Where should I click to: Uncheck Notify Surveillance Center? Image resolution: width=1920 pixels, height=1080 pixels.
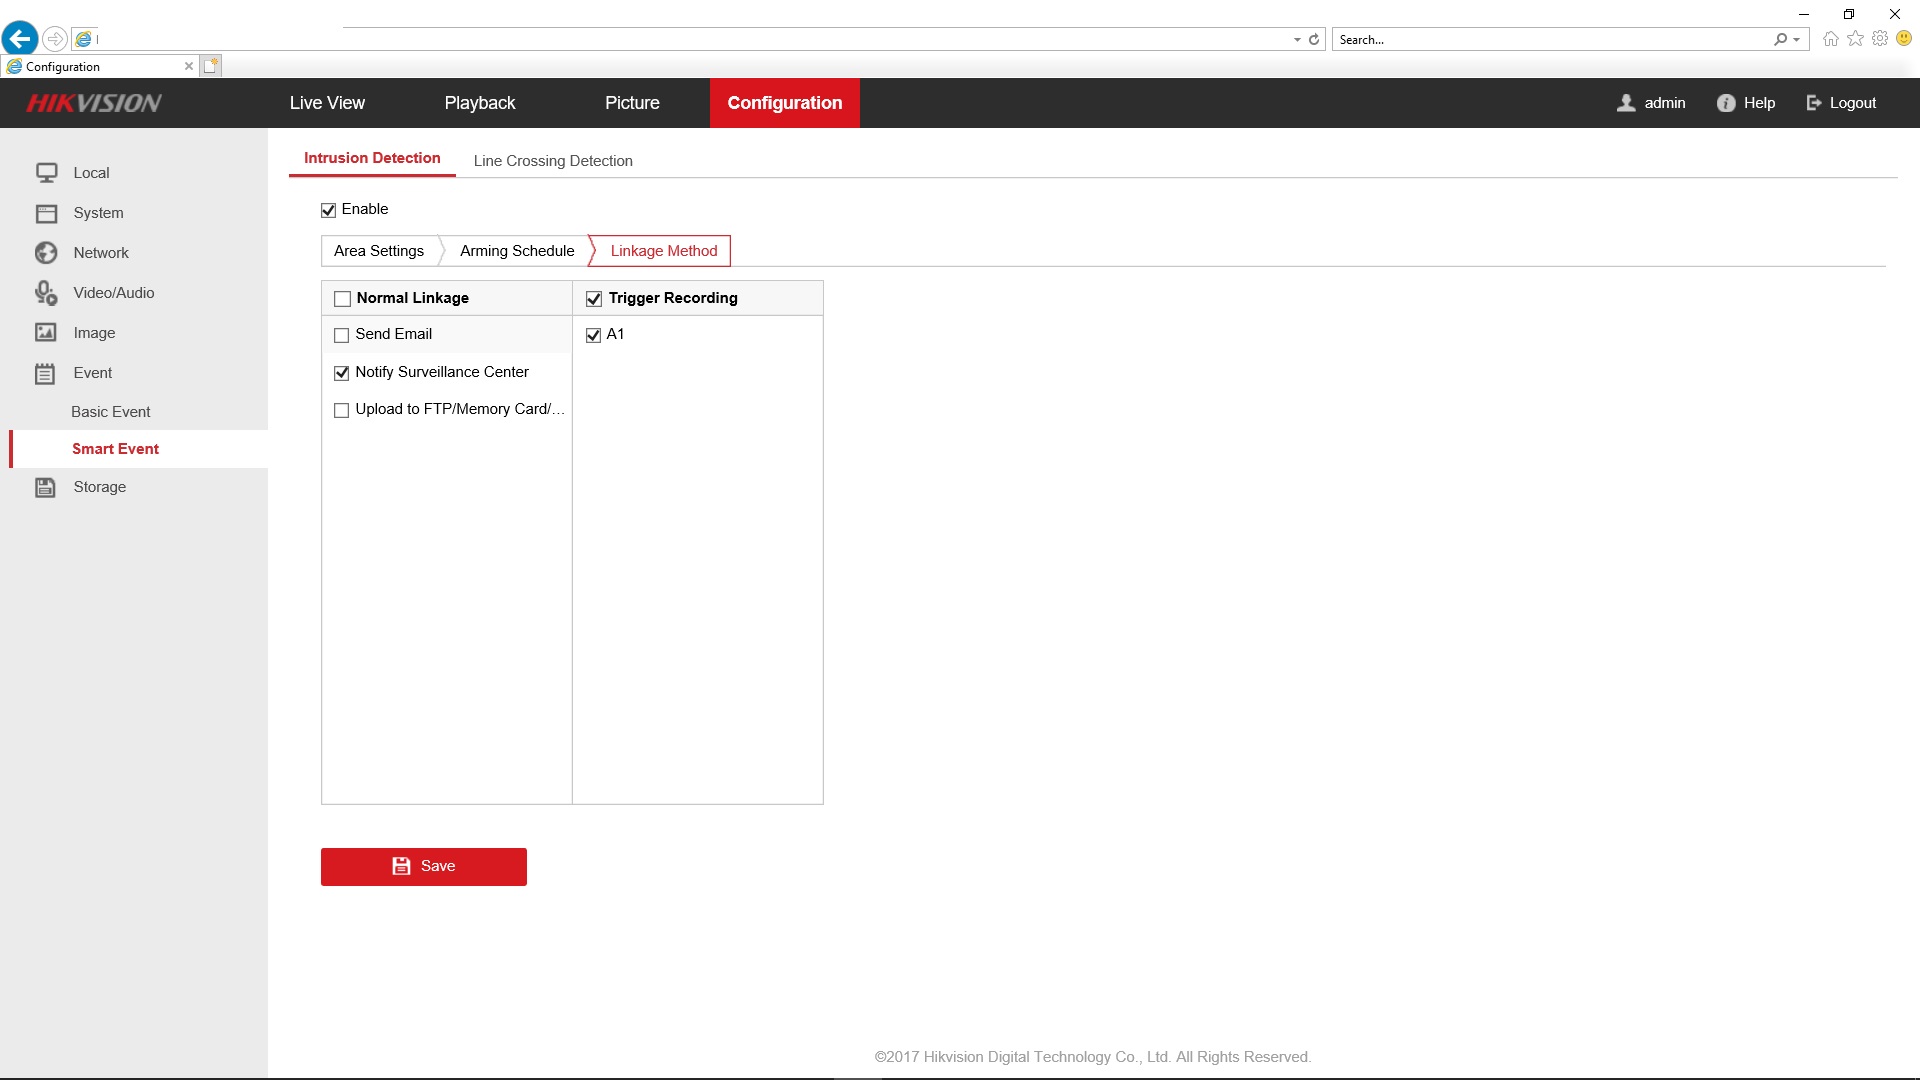tap(342, 373)
